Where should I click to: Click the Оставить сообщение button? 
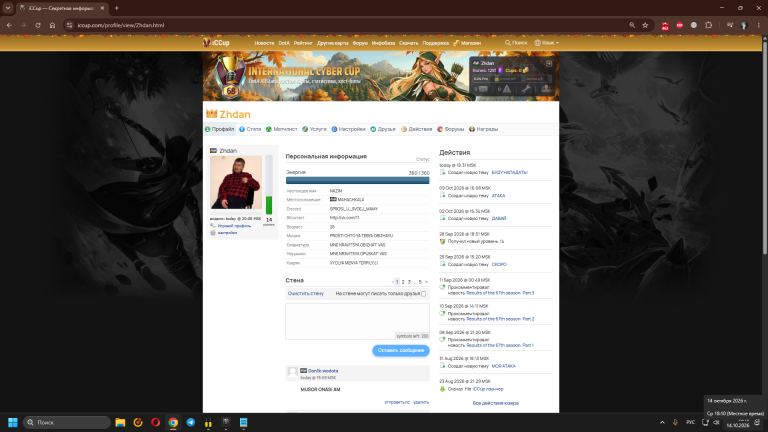pyautogui.click(x=401, y=350)
